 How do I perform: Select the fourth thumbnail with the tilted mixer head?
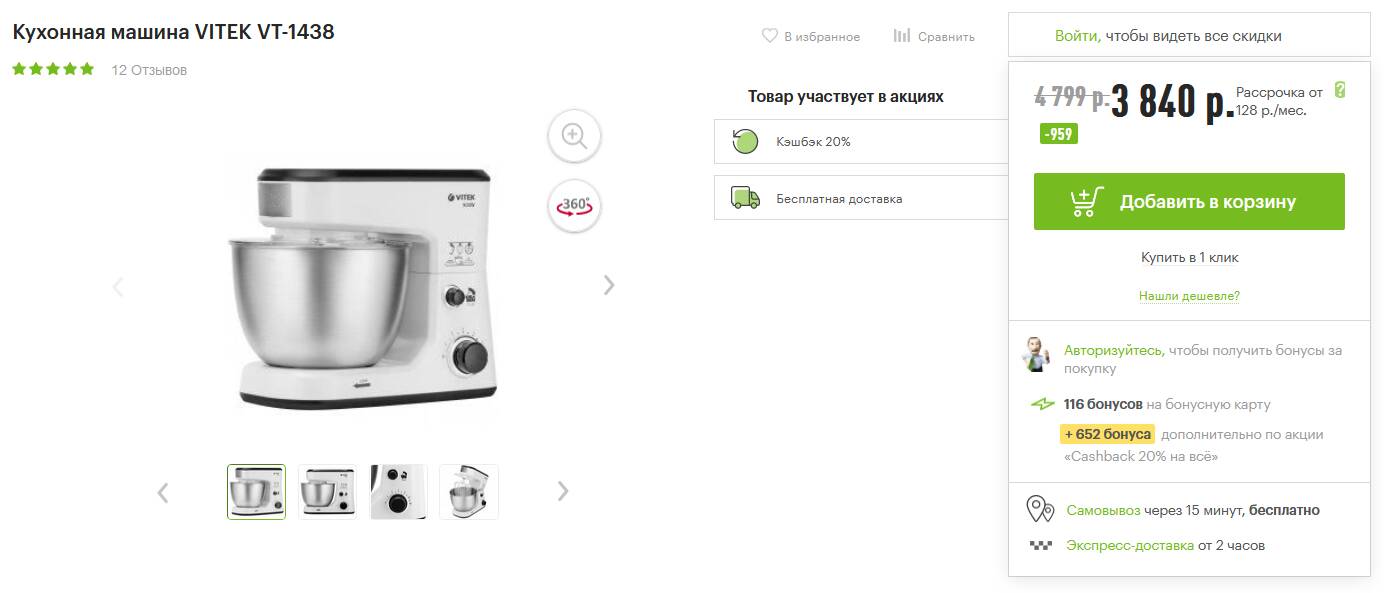click(469, 492)
